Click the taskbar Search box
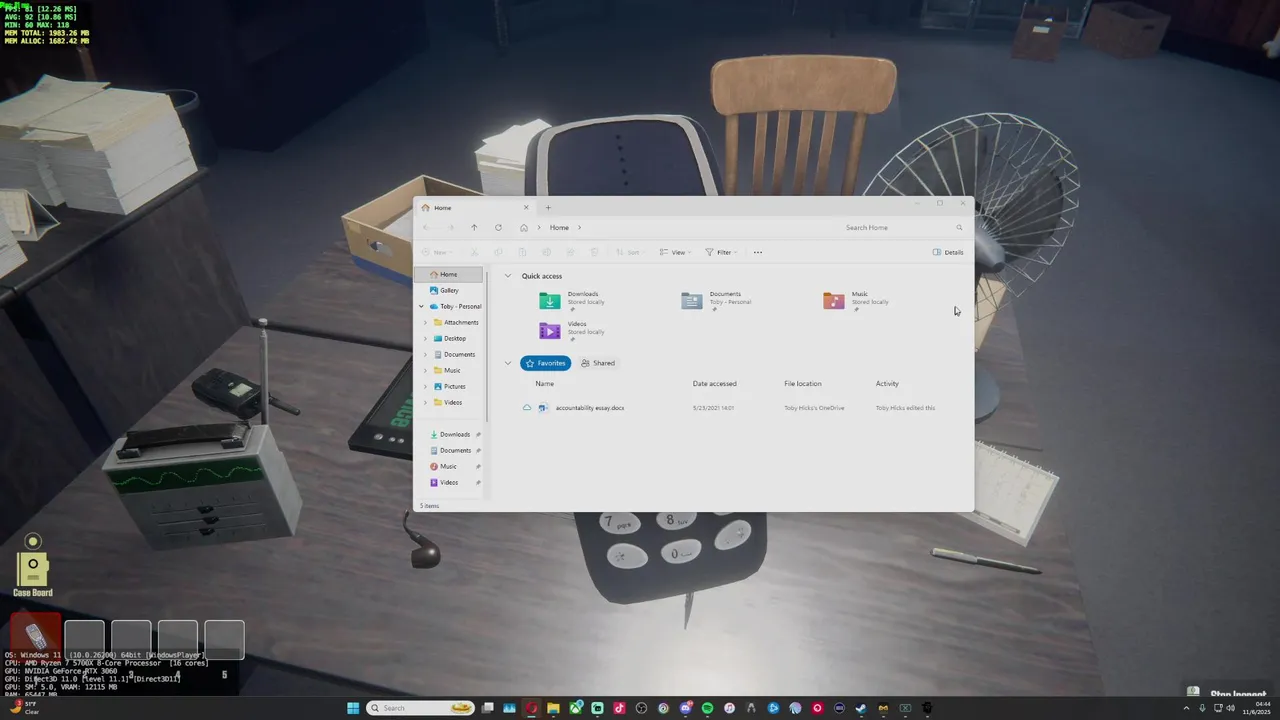Screen dimensions: 1280x720 pos(421,708)
